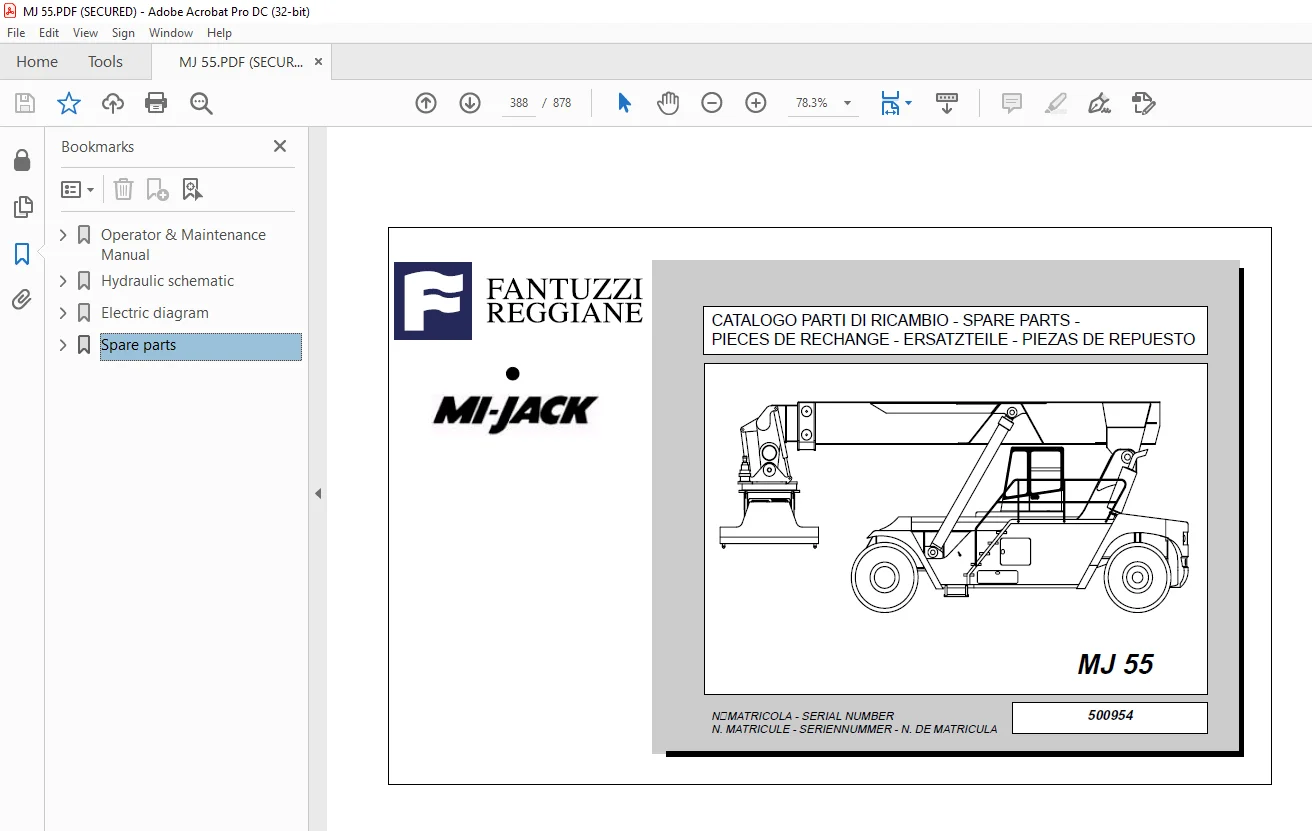Select the Electric diagram bookmark

(155, 313)
